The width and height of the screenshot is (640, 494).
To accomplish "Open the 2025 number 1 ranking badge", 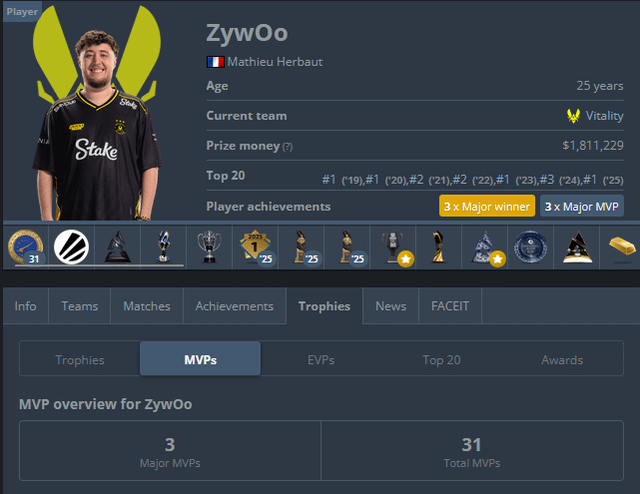I will pyautogui.click(x=255, y=247).
